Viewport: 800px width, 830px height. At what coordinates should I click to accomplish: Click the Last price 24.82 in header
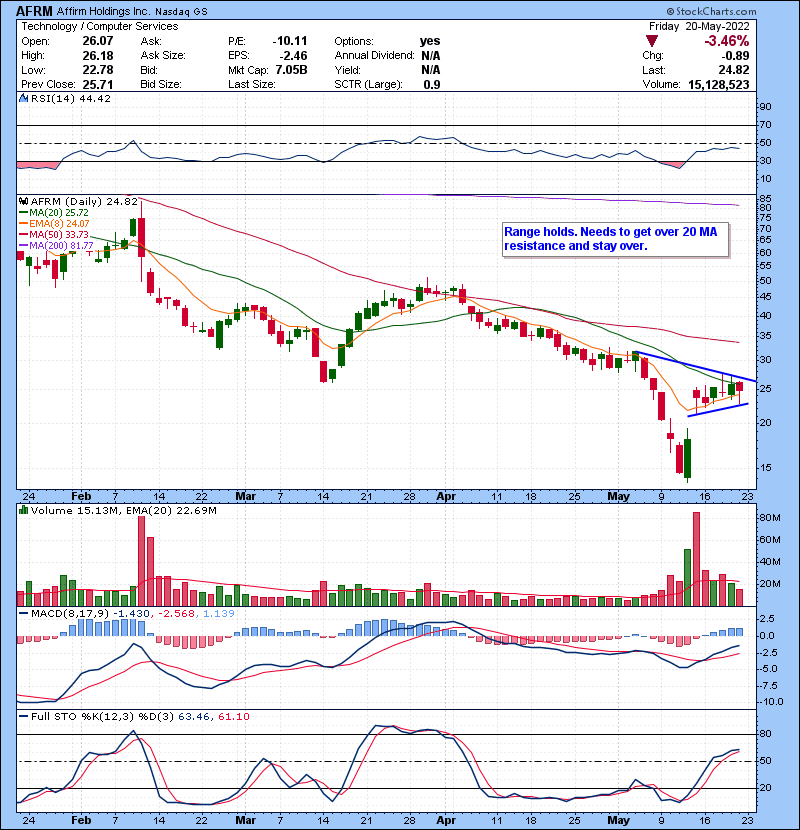[734, 70]
